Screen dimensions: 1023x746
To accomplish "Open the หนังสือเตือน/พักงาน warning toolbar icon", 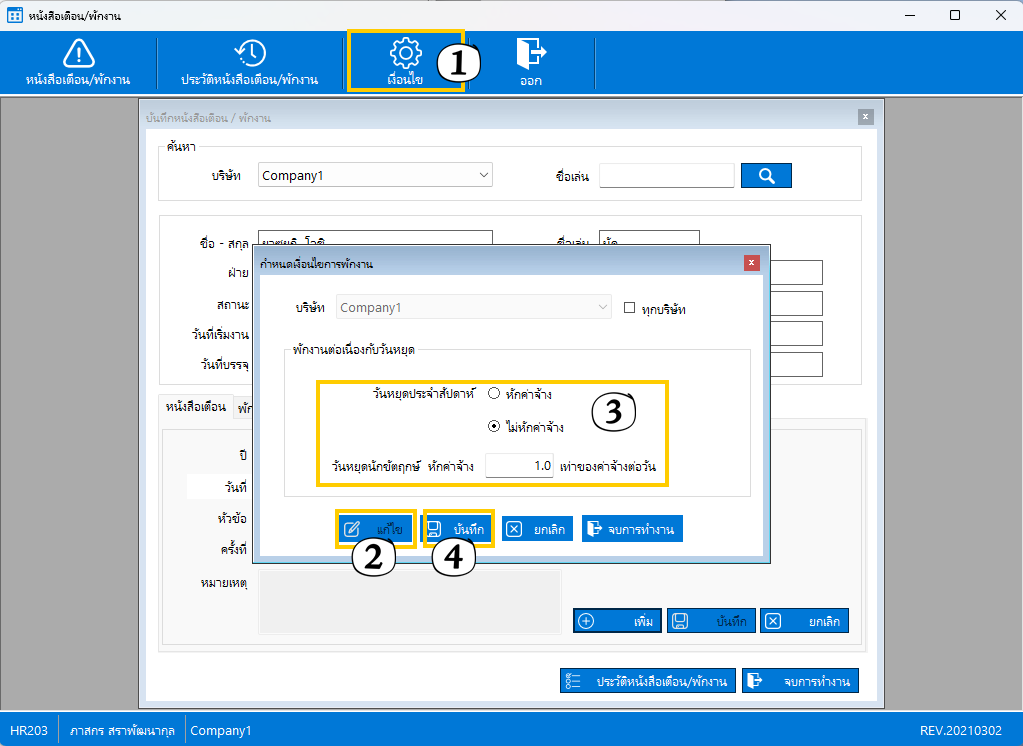I will (x=78, y=54).
